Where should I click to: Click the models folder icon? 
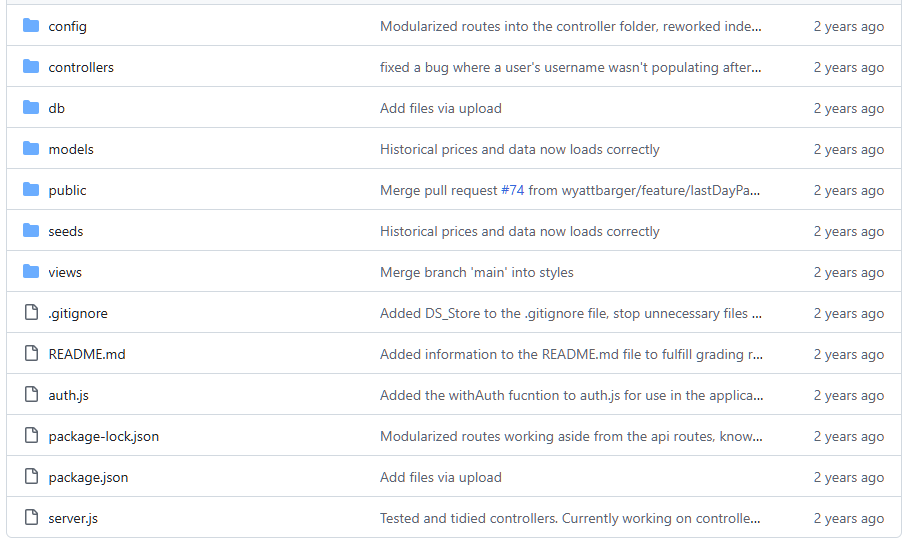pos(31,149)
